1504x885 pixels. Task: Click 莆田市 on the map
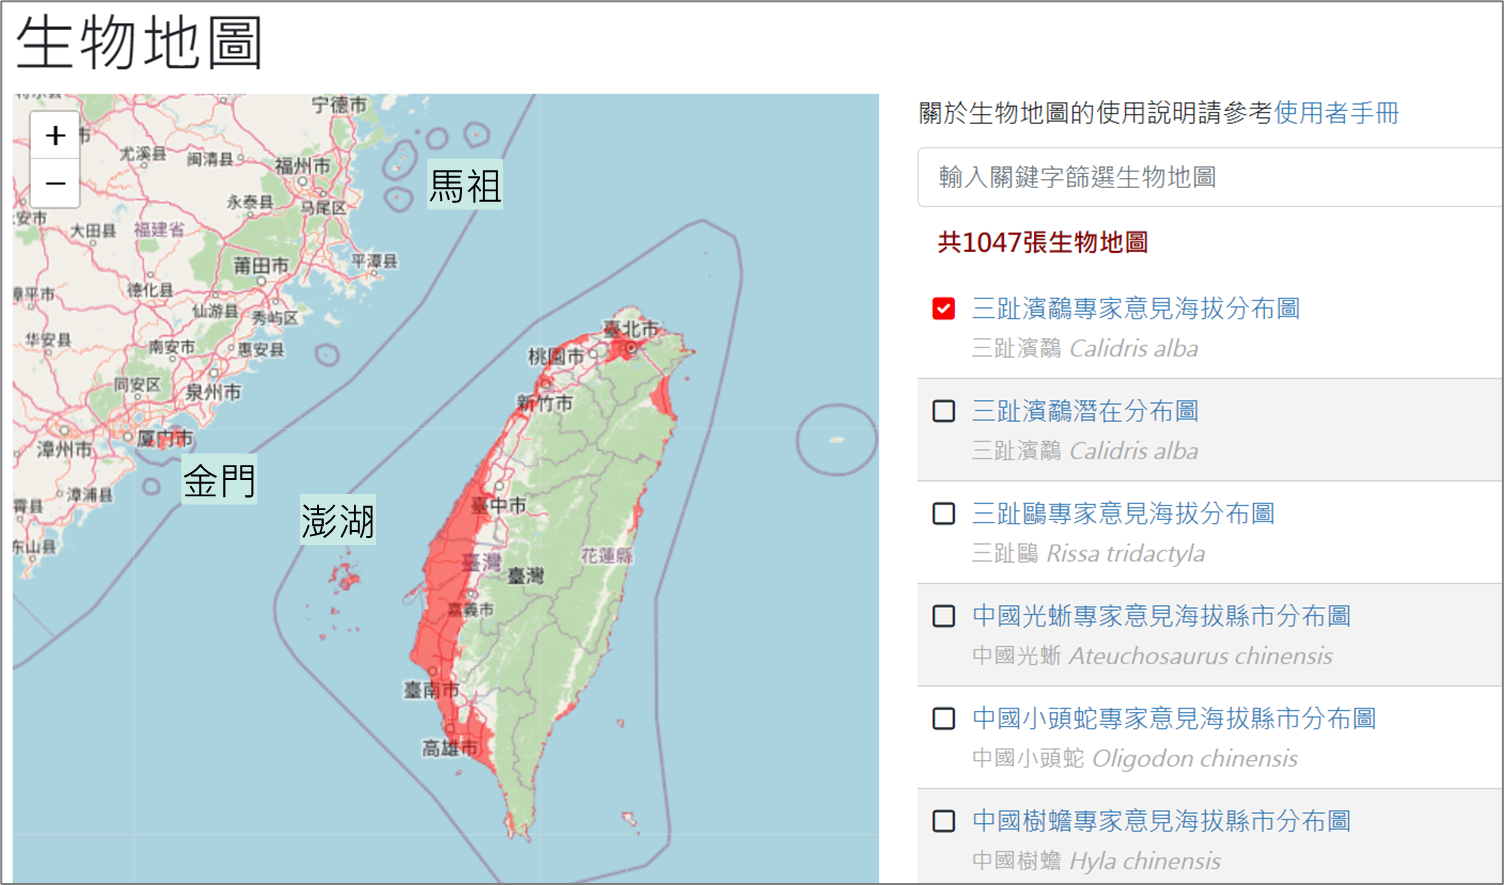[x=261, y=265]
